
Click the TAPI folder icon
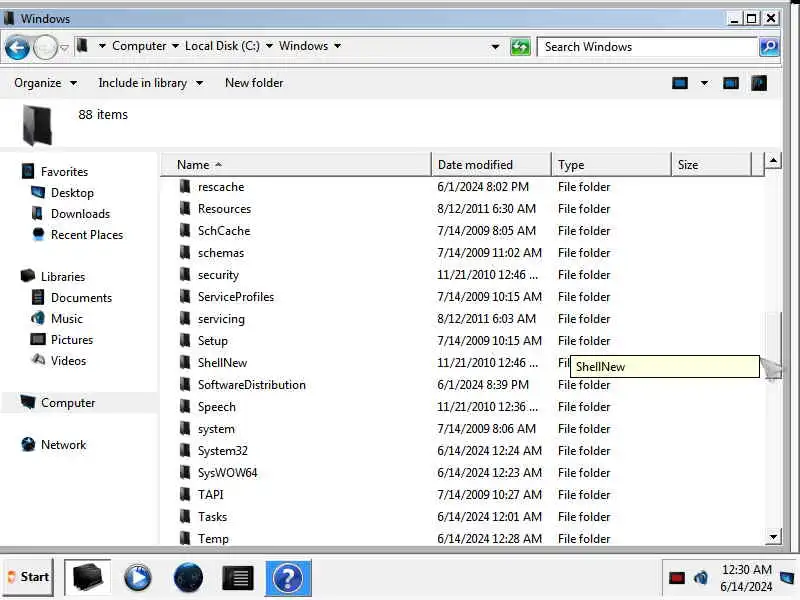(185, 494)
